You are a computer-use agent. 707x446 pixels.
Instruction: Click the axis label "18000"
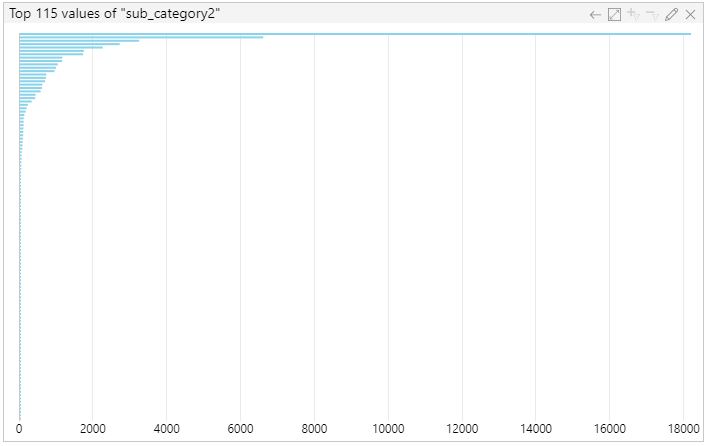coord(684,429)
